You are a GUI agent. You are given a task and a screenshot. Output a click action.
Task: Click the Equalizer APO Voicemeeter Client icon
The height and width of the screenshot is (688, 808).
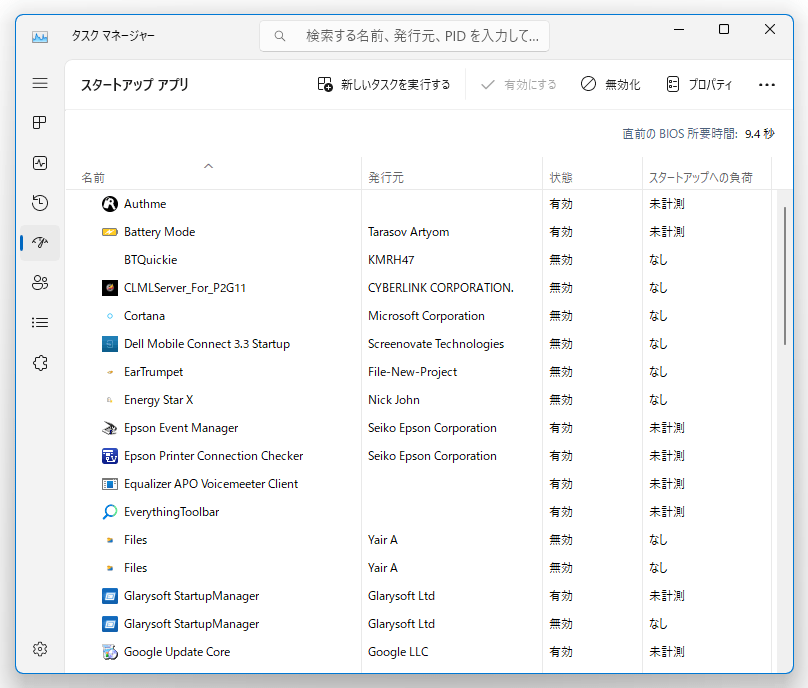pyautogui.click(x=110, y=484)
